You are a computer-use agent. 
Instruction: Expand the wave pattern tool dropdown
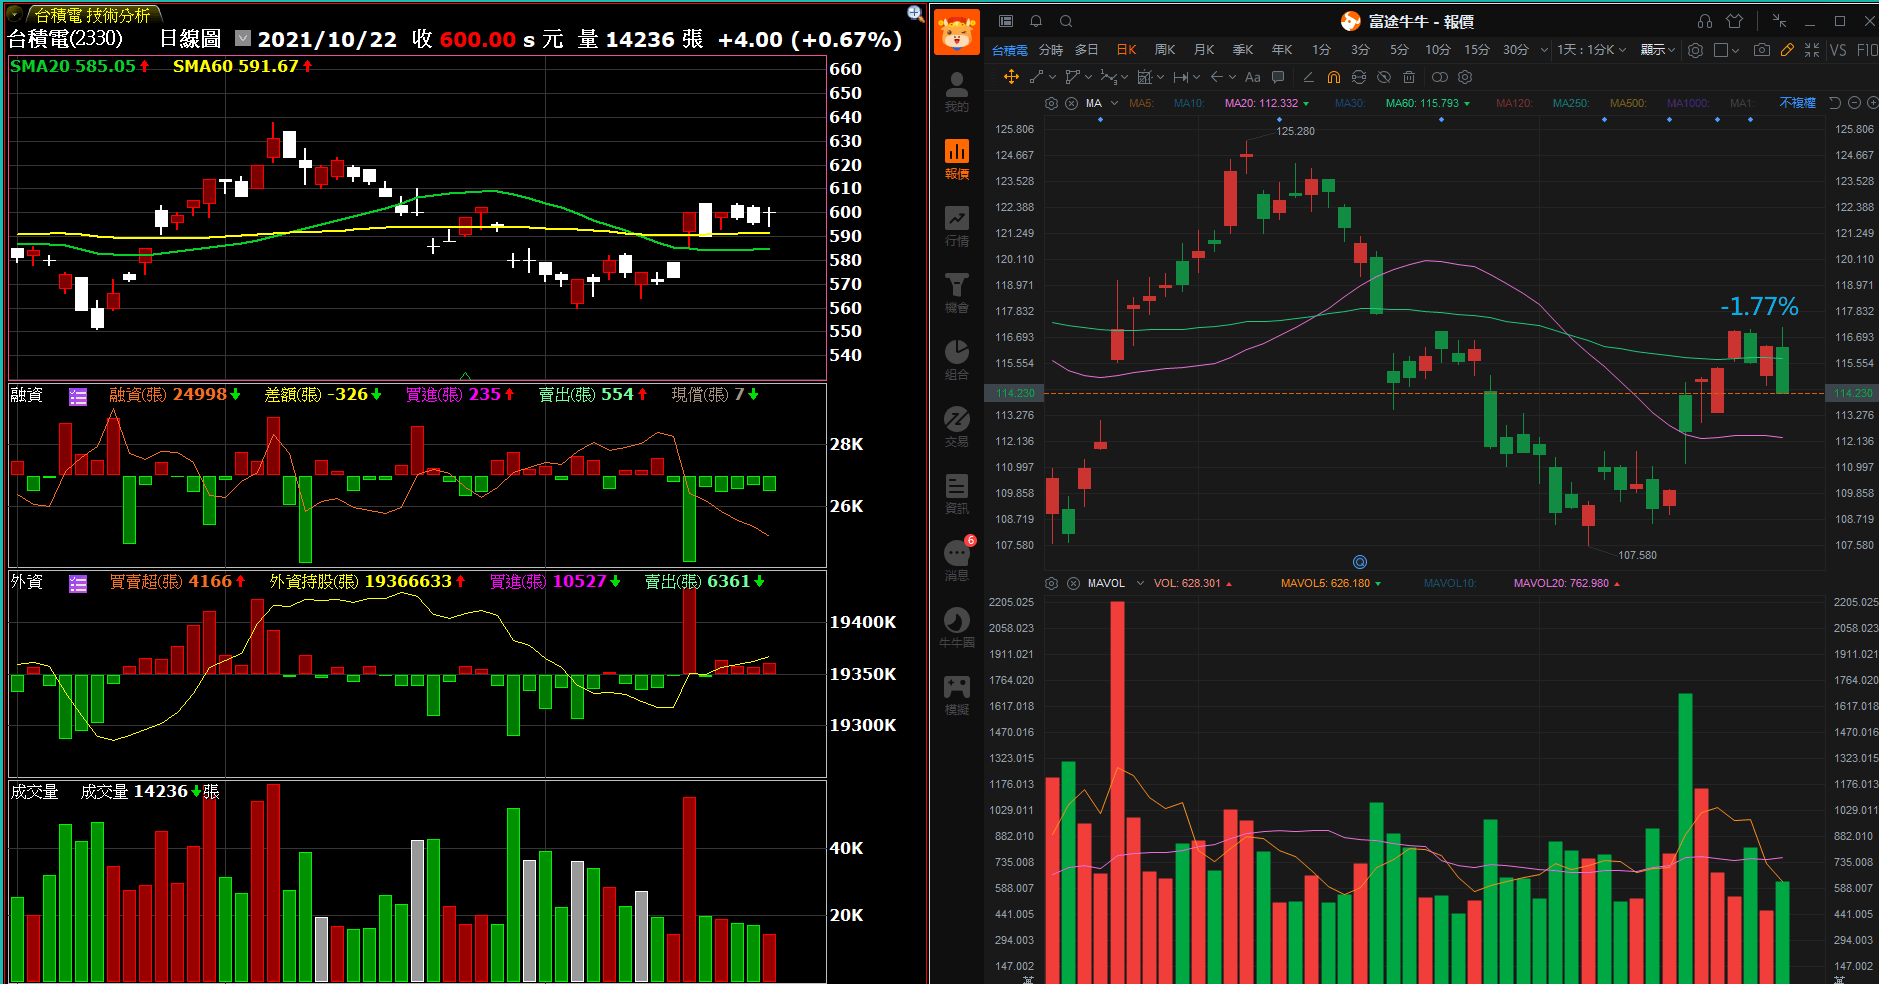point(1124,77)
